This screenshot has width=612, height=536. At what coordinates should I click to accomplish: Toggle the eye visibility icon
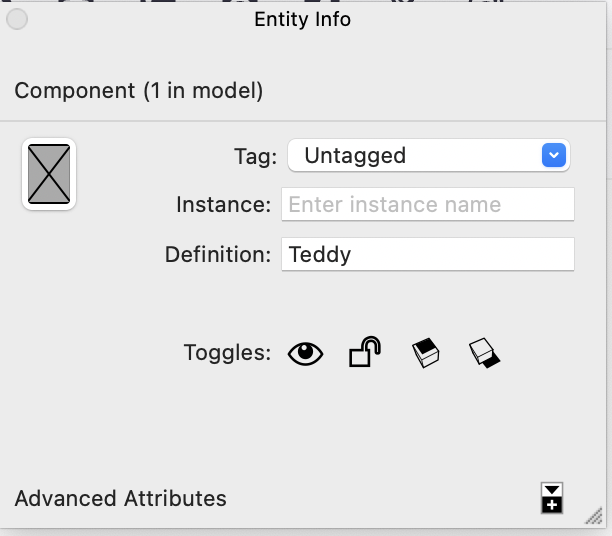(305, 354)
